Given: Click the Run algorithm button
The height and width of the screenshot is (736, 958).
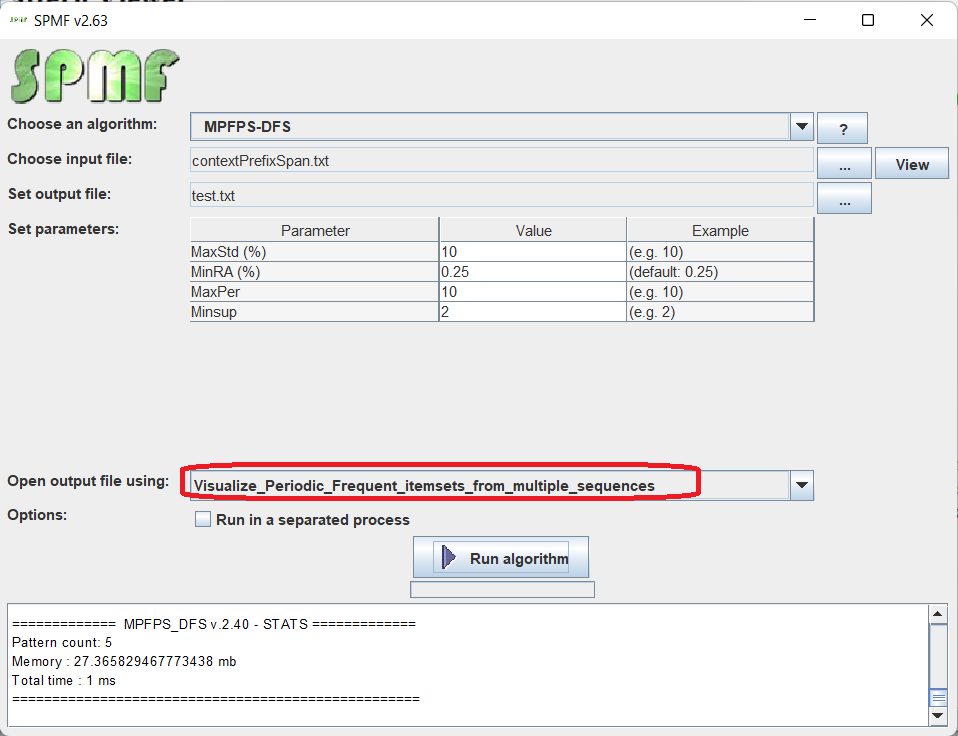Looking at the screenshot, I should click(501, 558).
